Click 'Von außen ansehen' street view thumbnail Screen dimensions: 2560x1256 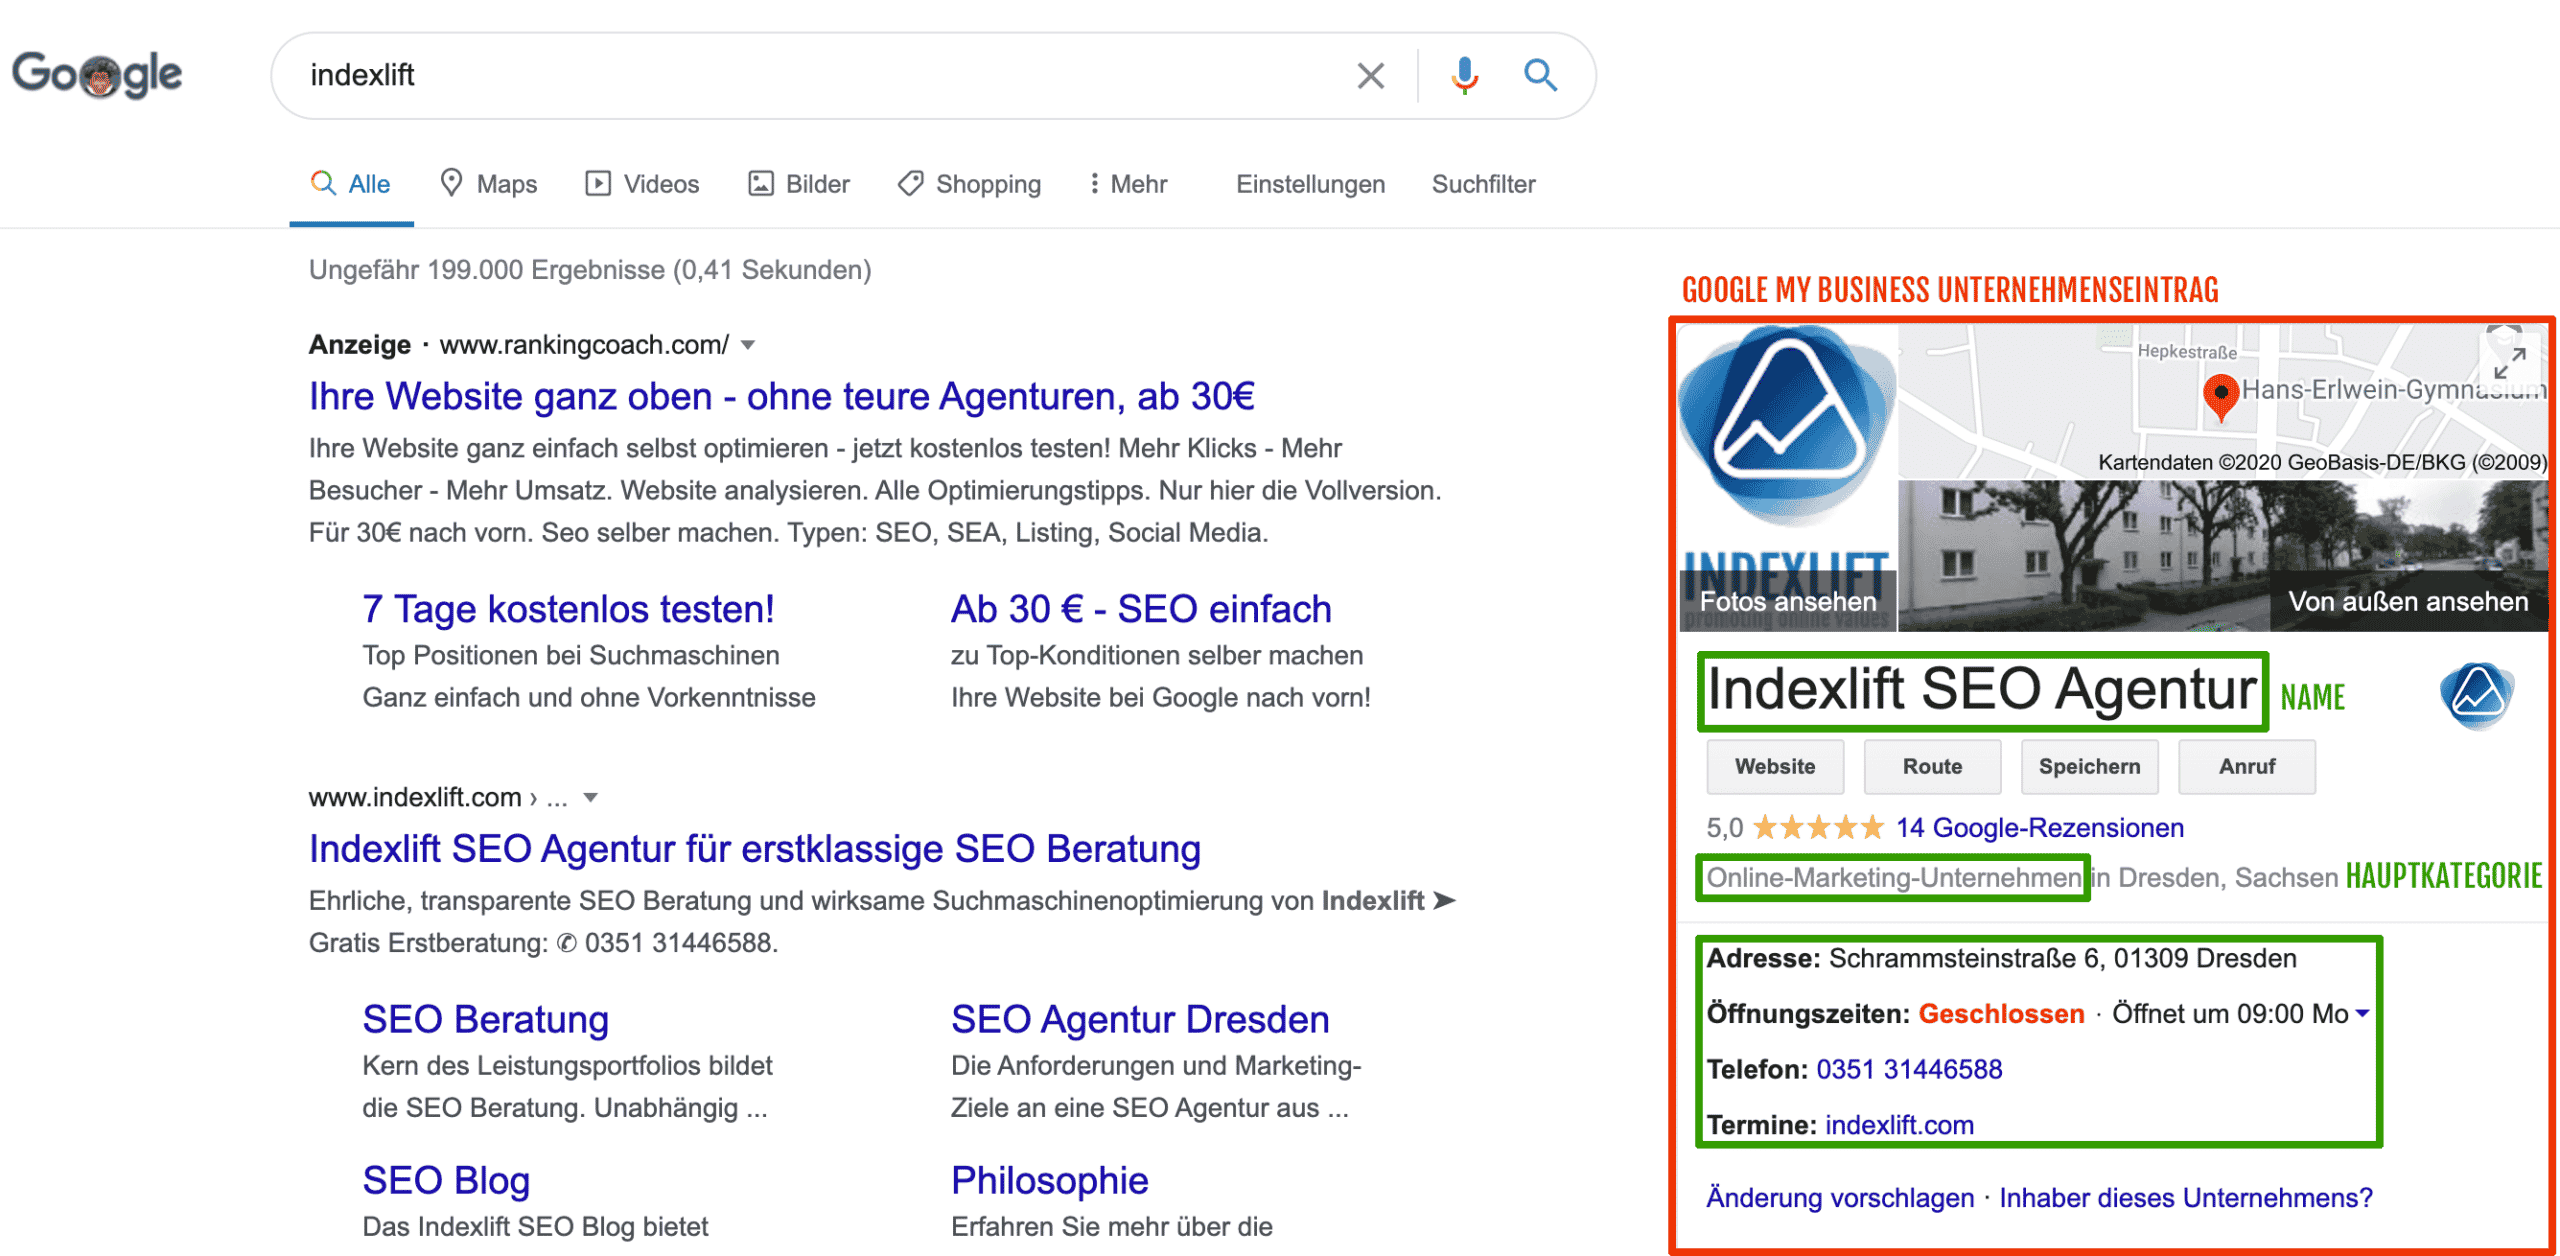click(x=2408, y=601)
